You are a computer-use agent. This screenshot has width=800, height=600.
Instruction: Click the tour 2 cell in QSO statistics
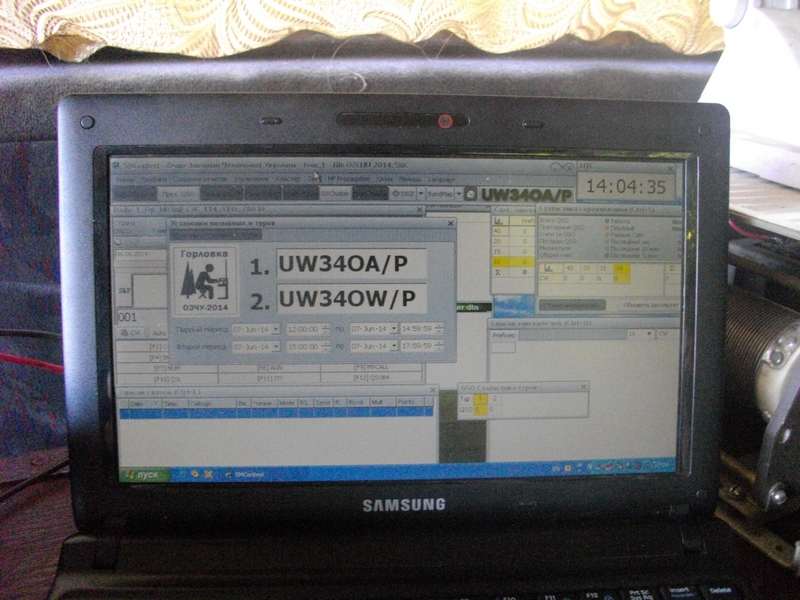[x=493, y=398]
